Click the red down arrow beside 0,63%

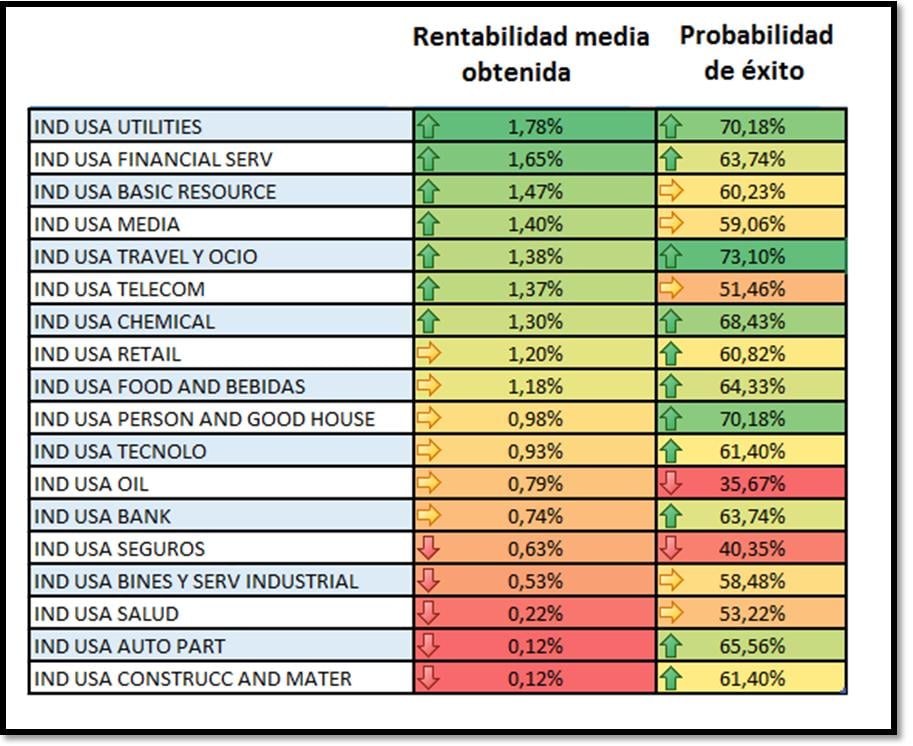[x=429, y=549]
